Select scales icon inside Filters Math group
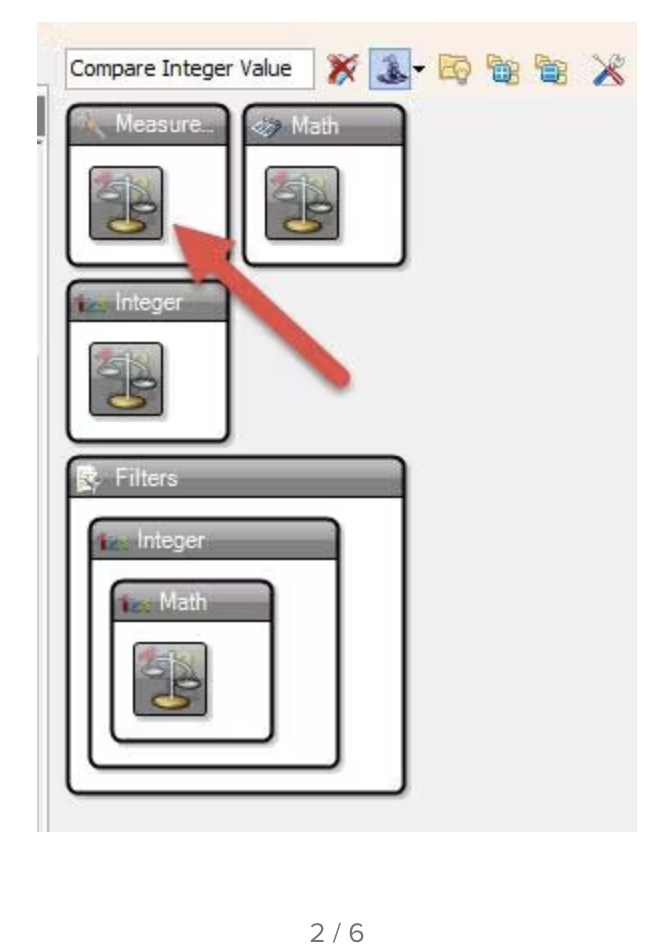Viewport: 668px width, 952px height. click(x=170, y=679)
